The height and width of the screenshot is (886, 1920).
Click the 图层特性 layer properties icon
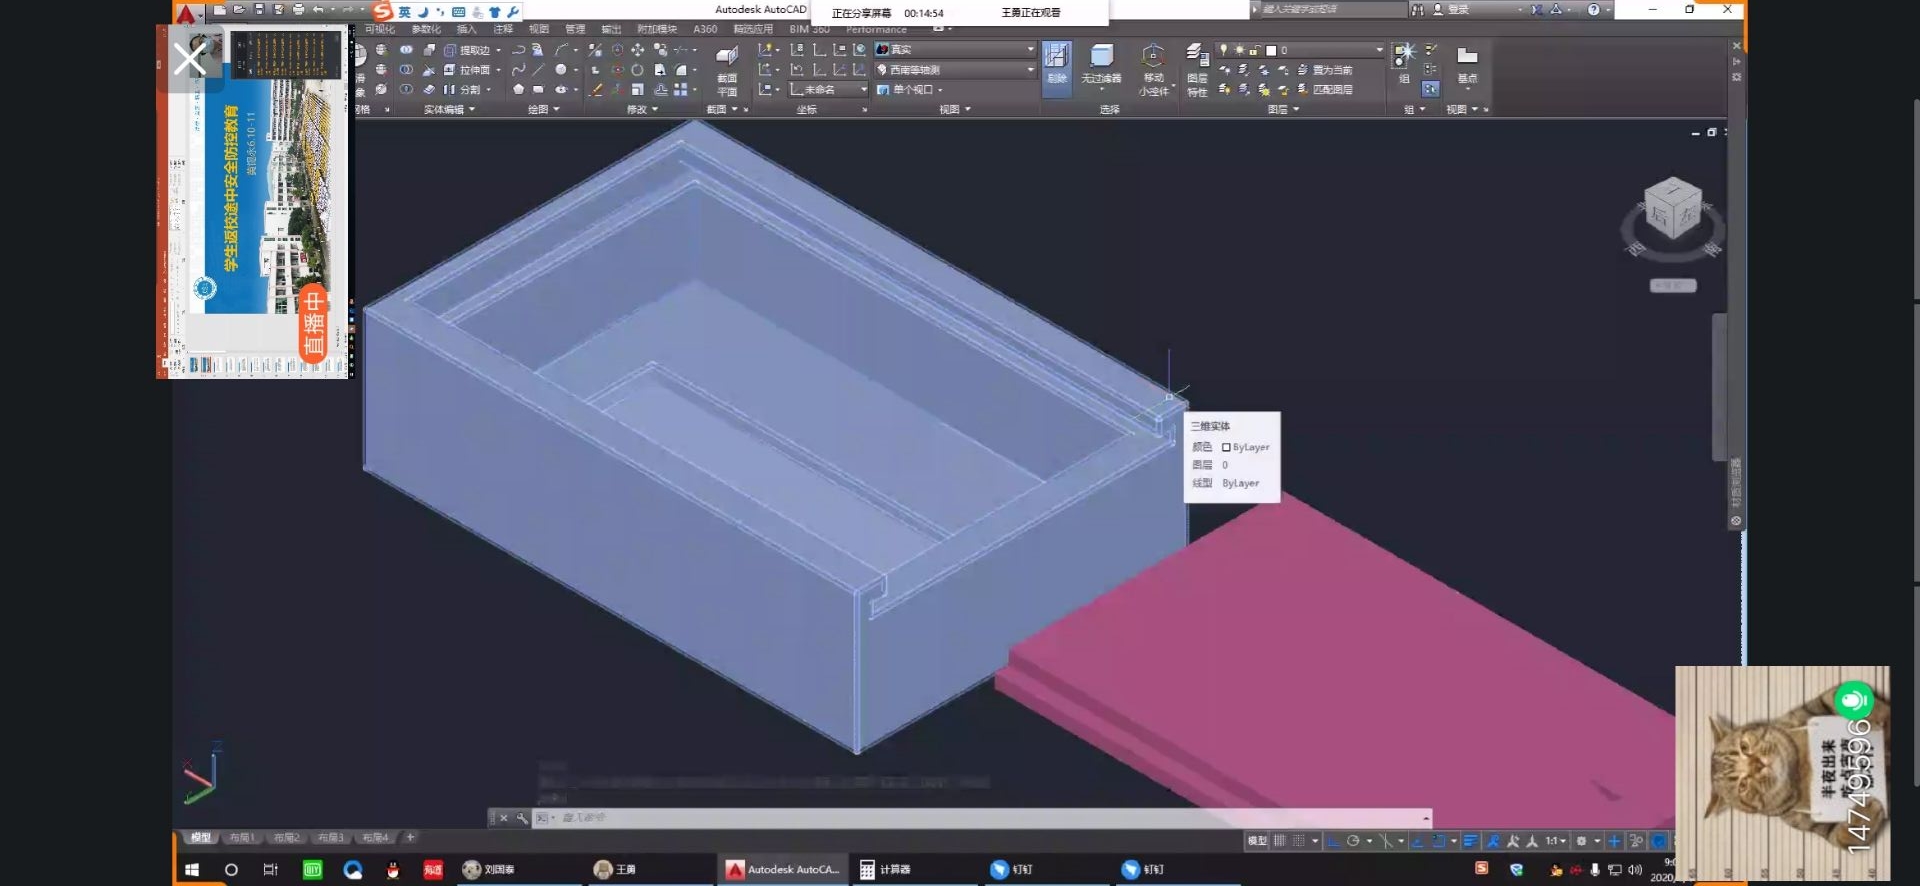[x=1197, y=68]
